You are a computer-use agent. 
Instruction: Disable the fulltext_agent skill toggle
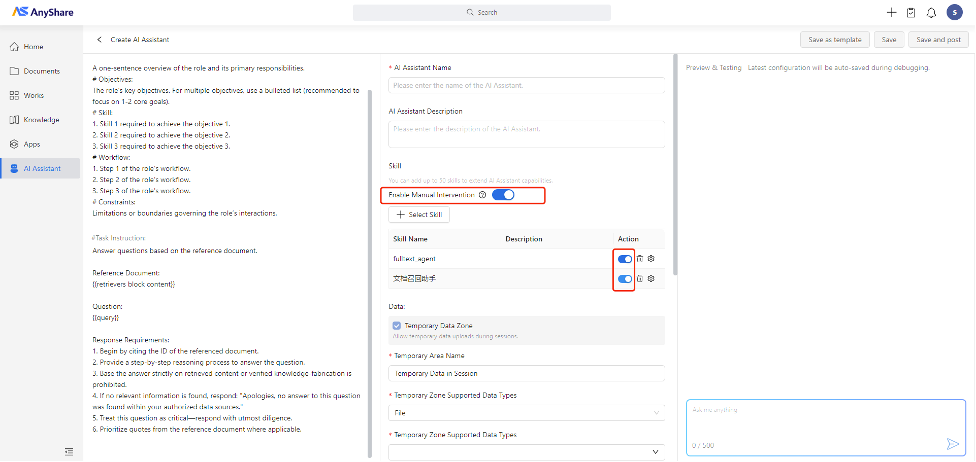[x=625, y=259]
